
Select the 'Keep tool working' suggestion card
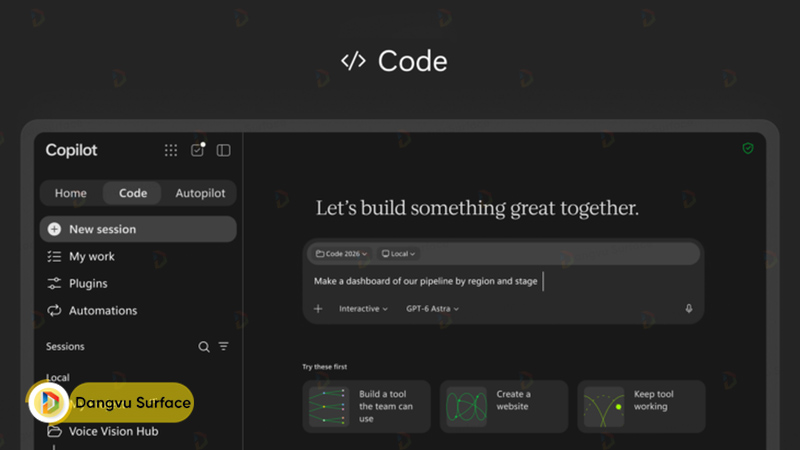(641, 407)
